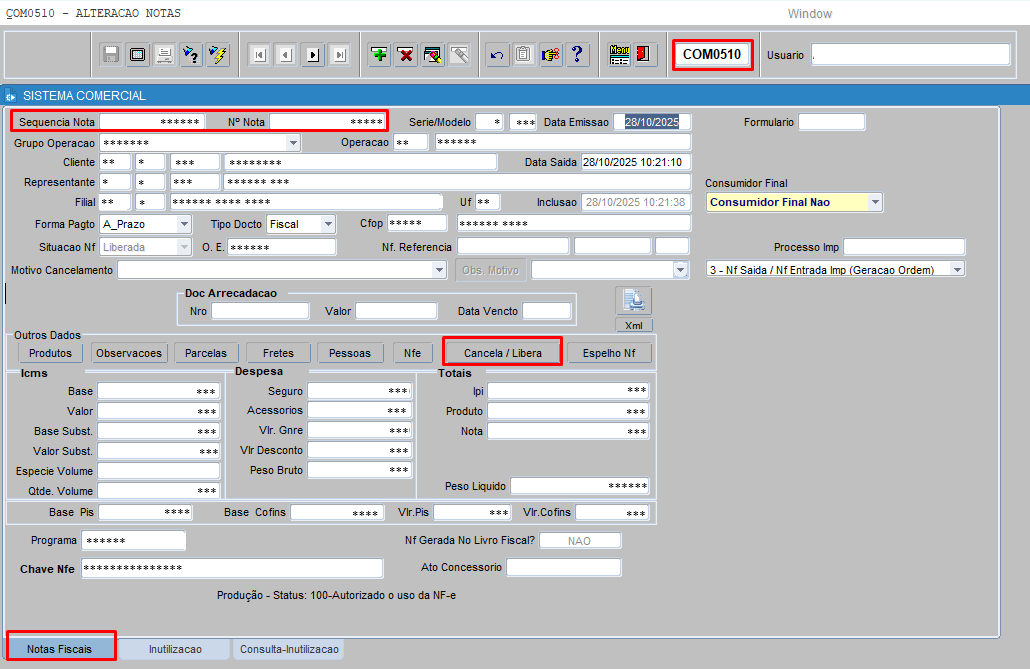Open help with question mark icon
Image resolution: width=1030 pixels, height=669 pixels.
coord(576,54)
